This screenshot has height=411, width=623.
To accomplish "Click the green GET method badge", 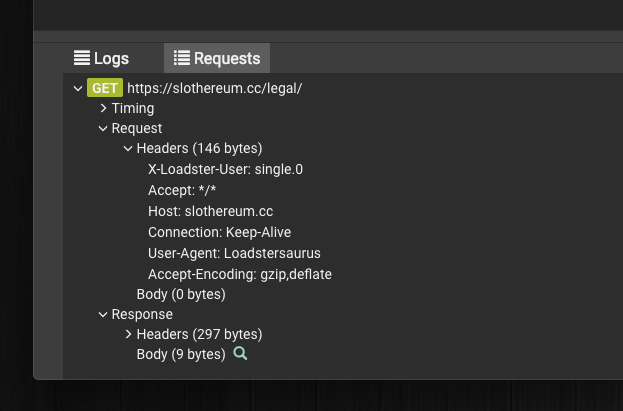I will [105, 88].
